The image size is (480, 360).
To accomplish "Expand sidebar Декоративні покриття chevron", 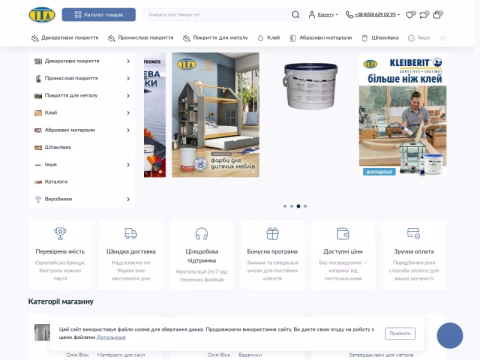I will [x=128, y=61].
